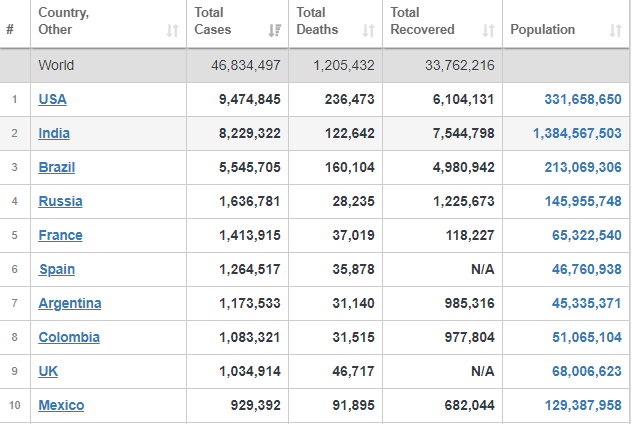The image size is (633, 424).
Task: Click Spain population 46,760,938
Action: [x=587, y=269]
